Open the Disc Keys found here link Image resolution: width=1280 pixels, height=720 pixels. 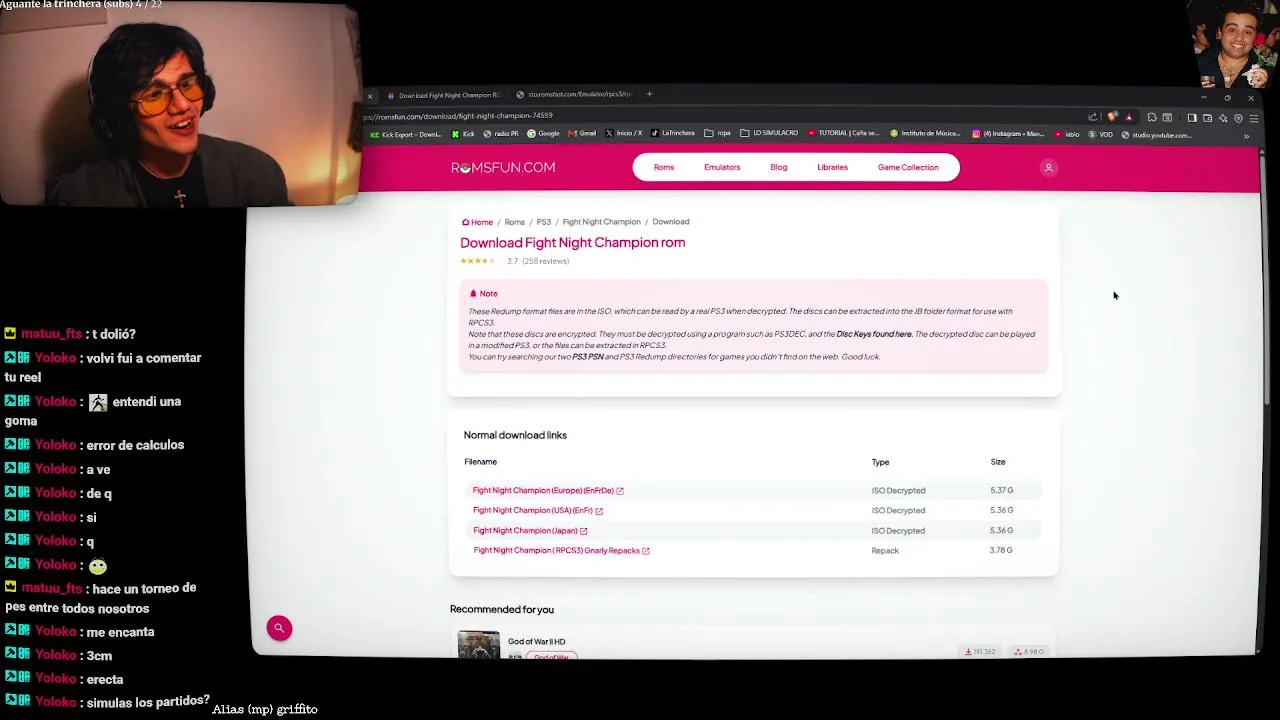click(874, 334)
